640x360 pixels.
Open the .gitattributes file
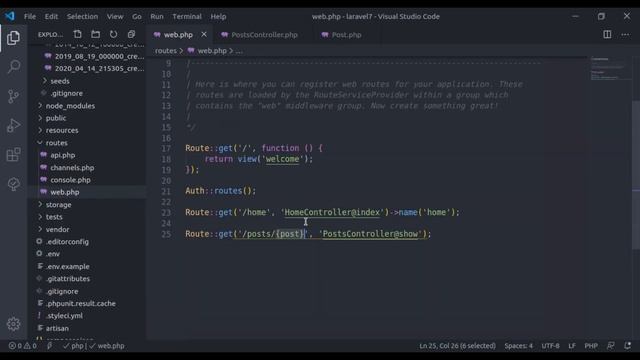[x=68, y=279]
